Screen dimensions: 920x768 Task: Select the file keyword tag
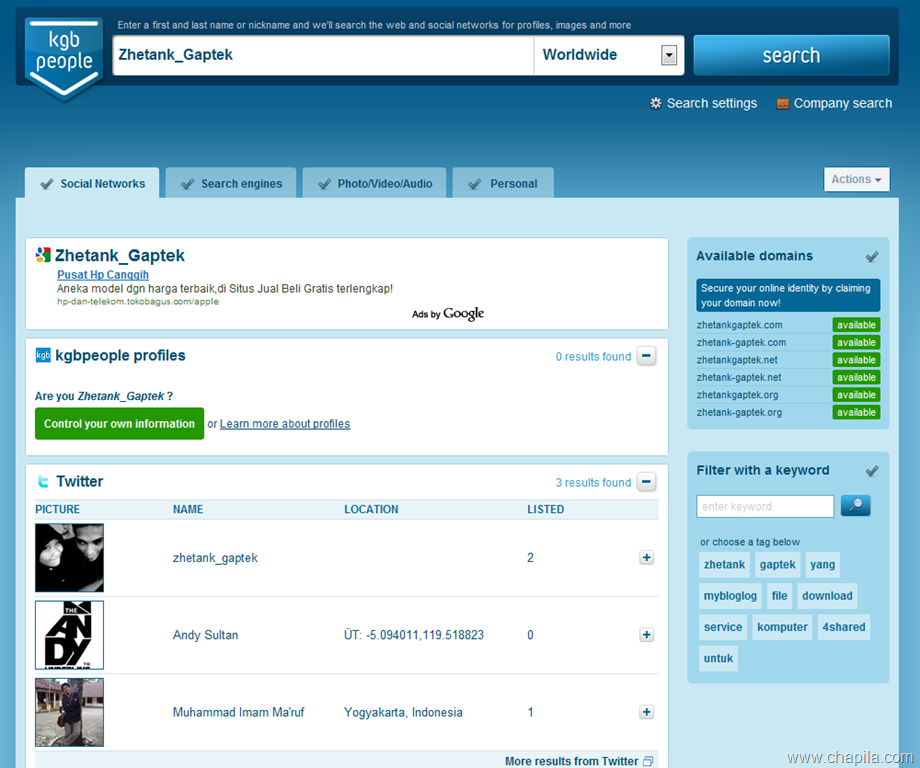tap(780, 596)
